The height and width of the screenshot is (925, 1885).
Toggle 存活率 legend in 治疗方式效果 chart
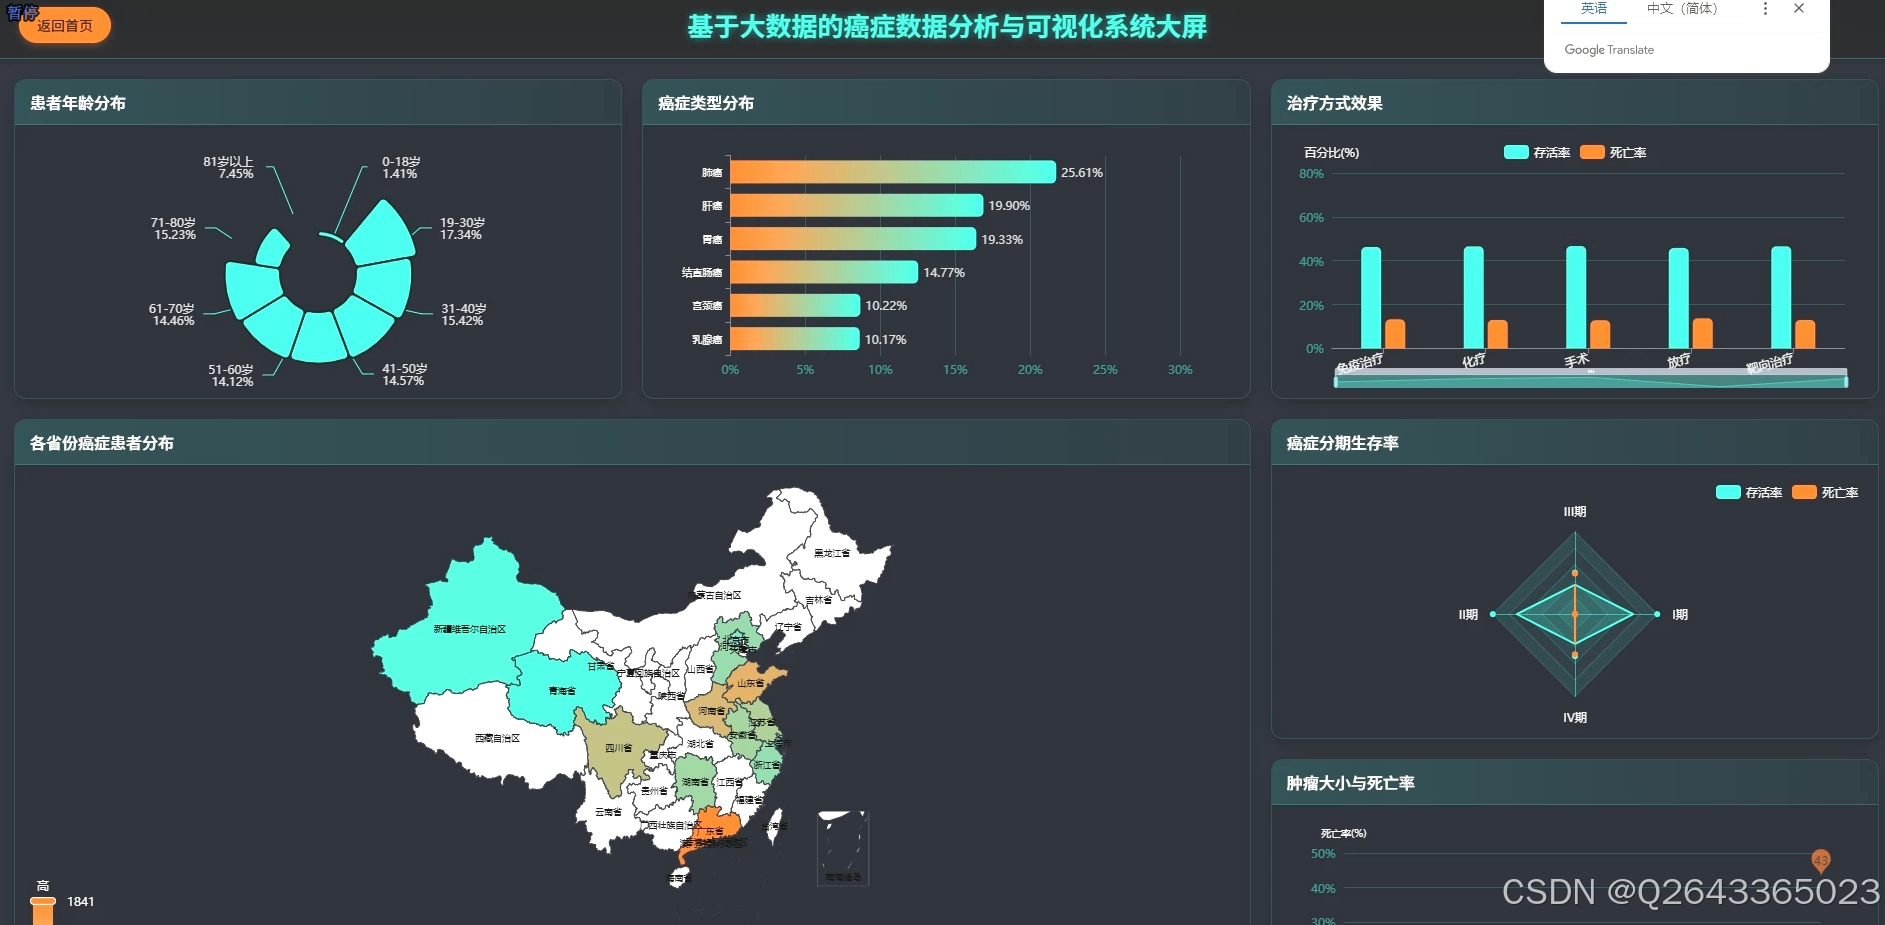click(1537, 152)
